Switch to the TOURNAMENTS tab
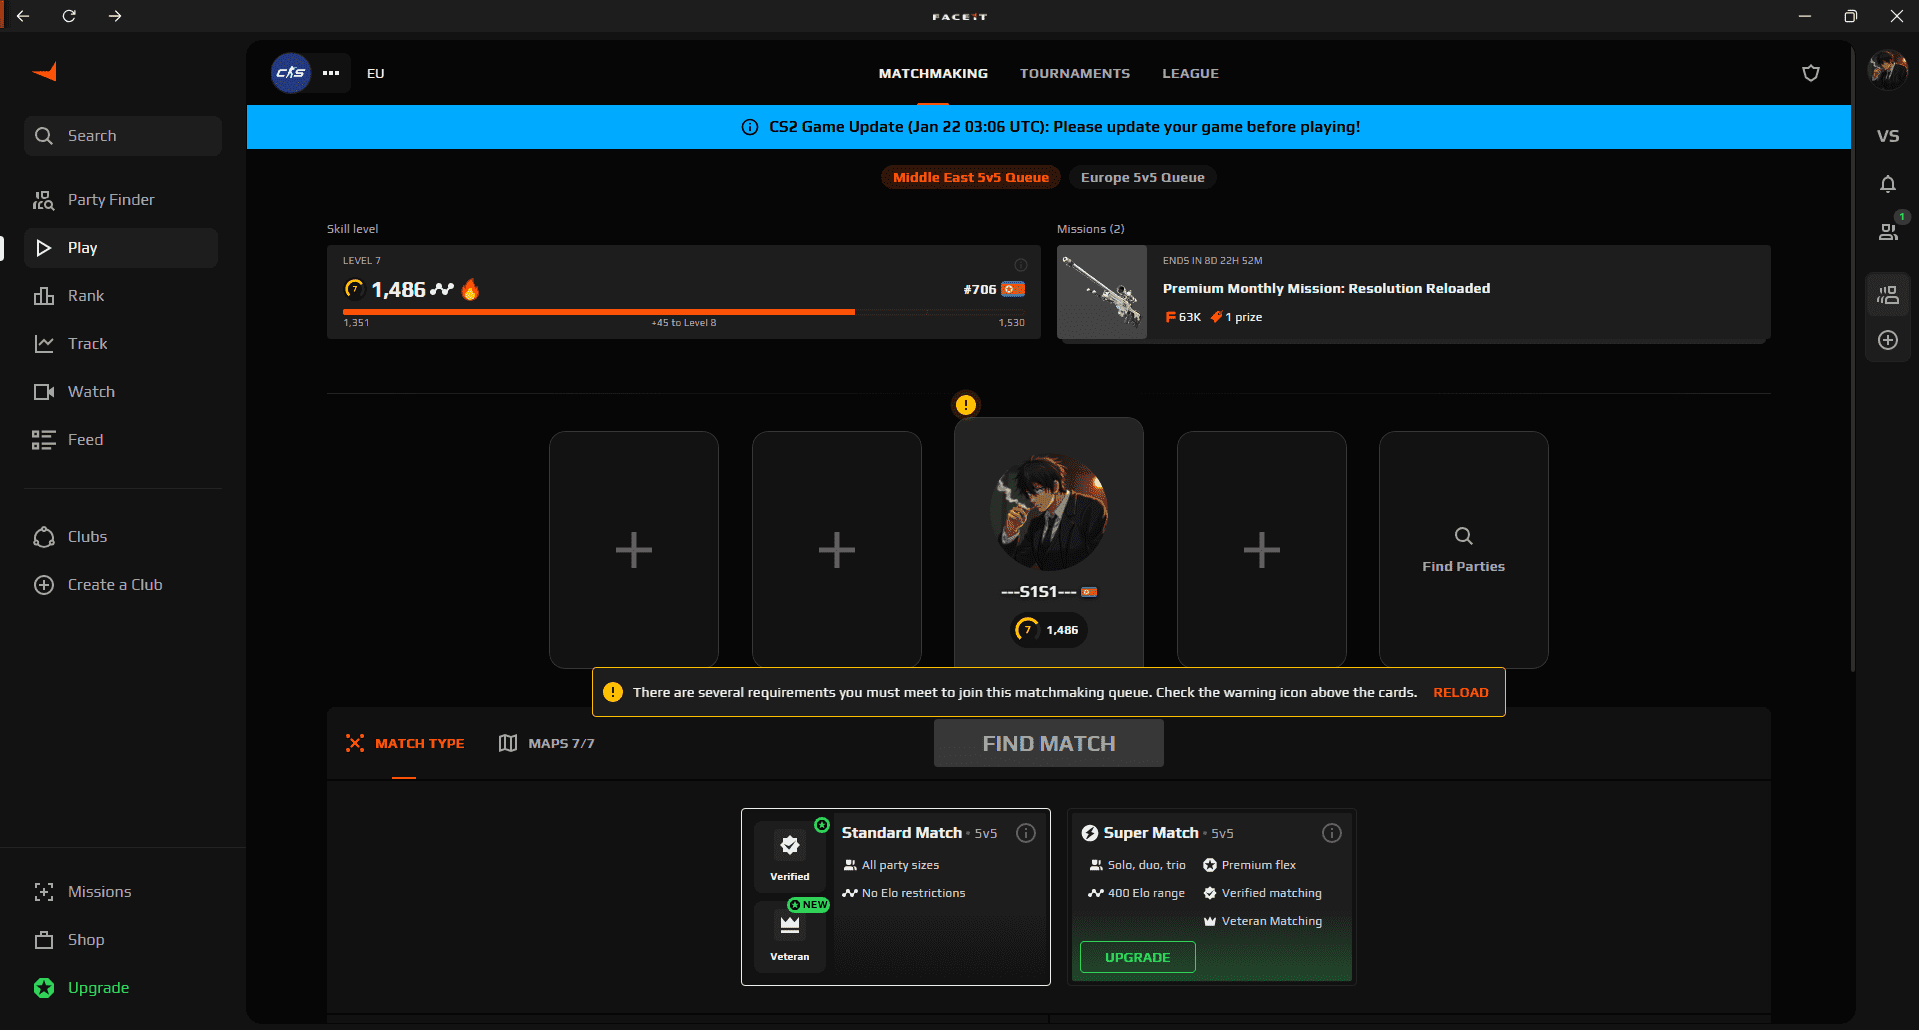 tap(1074, 73)
